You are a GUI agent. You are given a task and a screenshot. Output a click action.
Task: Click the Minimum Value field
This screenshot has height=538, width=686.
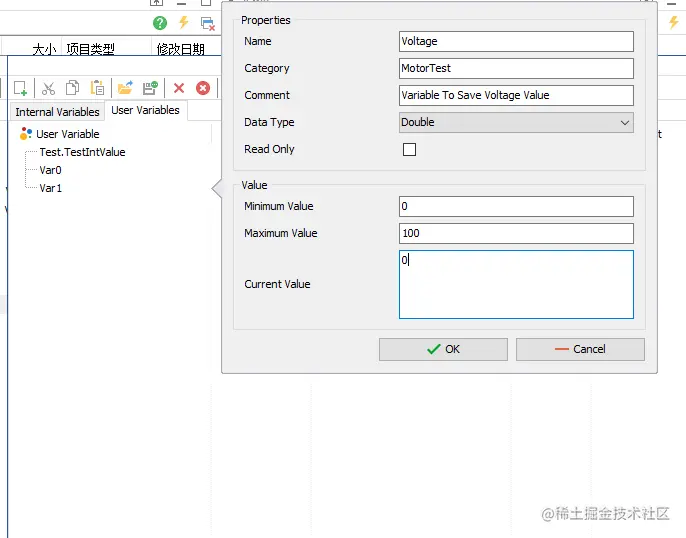[516, 206]
